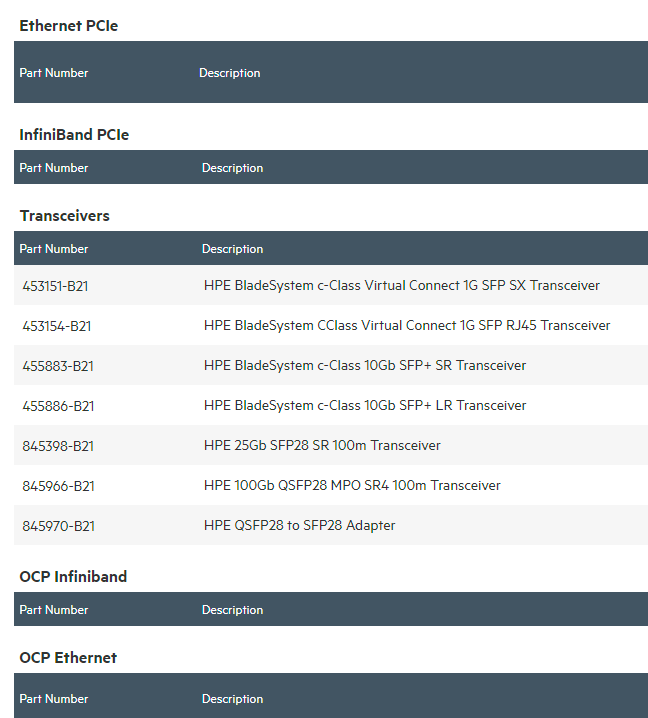Click the 1G SFP RJ45 Transceiver description

pos(407,325)
